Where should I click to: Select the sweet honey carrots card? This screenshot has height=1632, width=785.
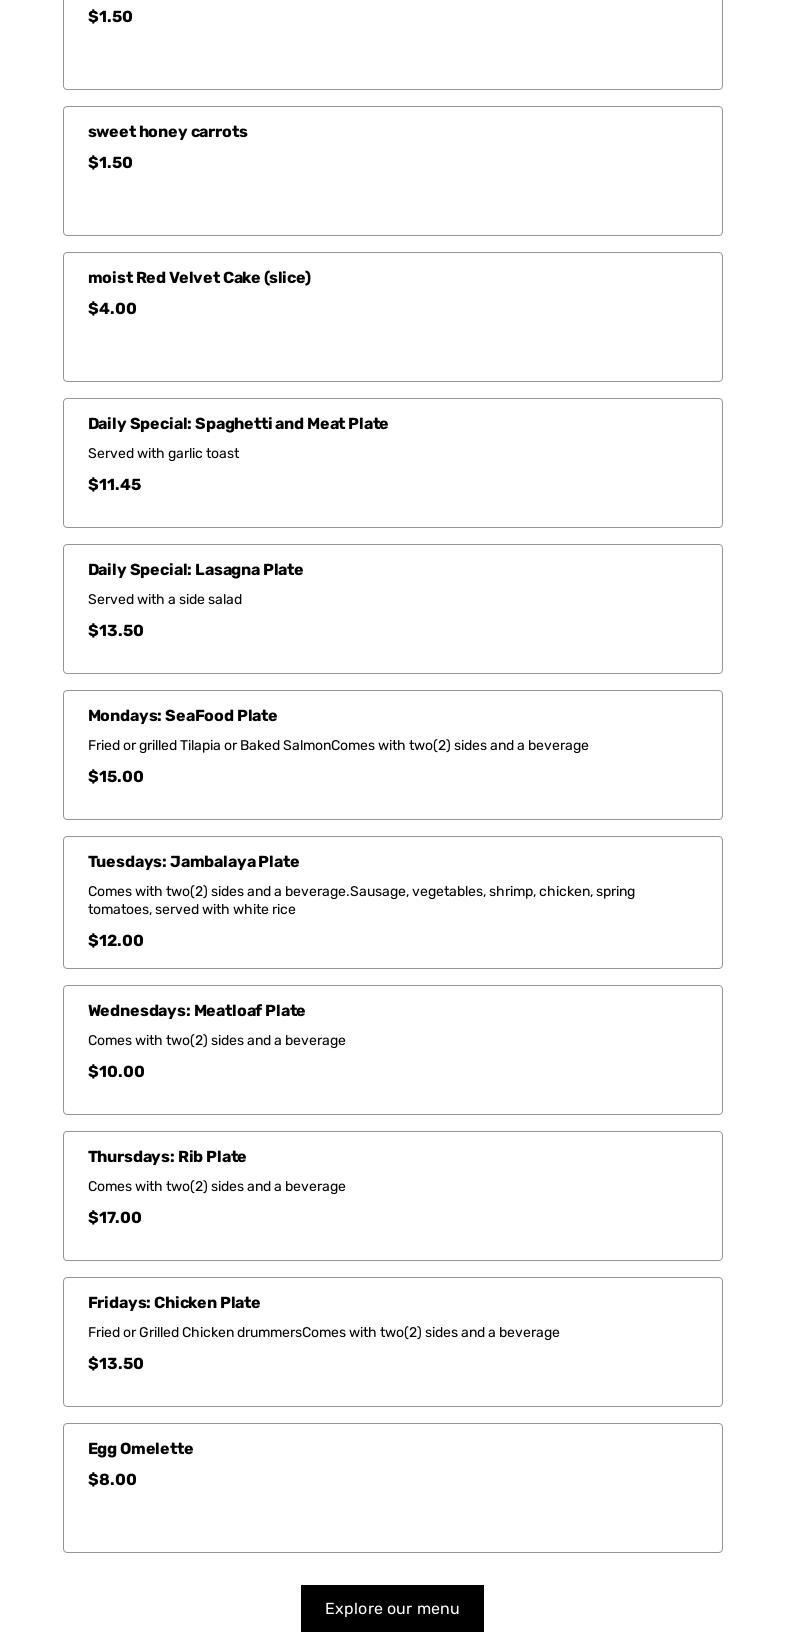[392, 171]
